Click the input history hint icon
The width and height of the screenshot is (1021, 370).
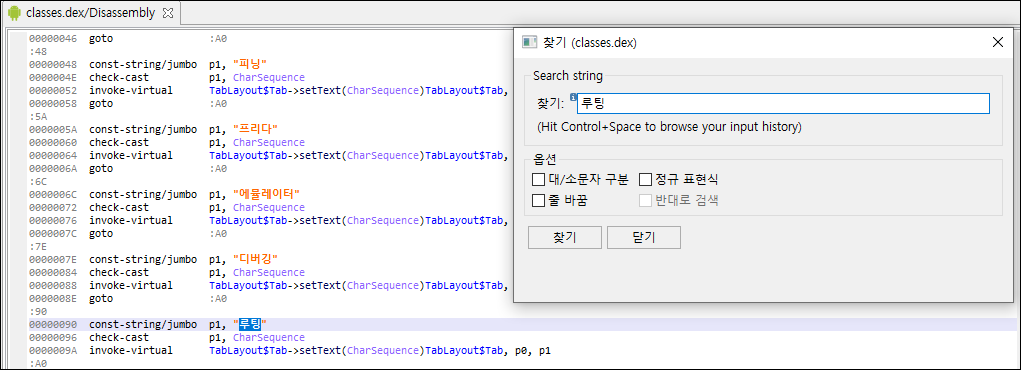[573, 97]
